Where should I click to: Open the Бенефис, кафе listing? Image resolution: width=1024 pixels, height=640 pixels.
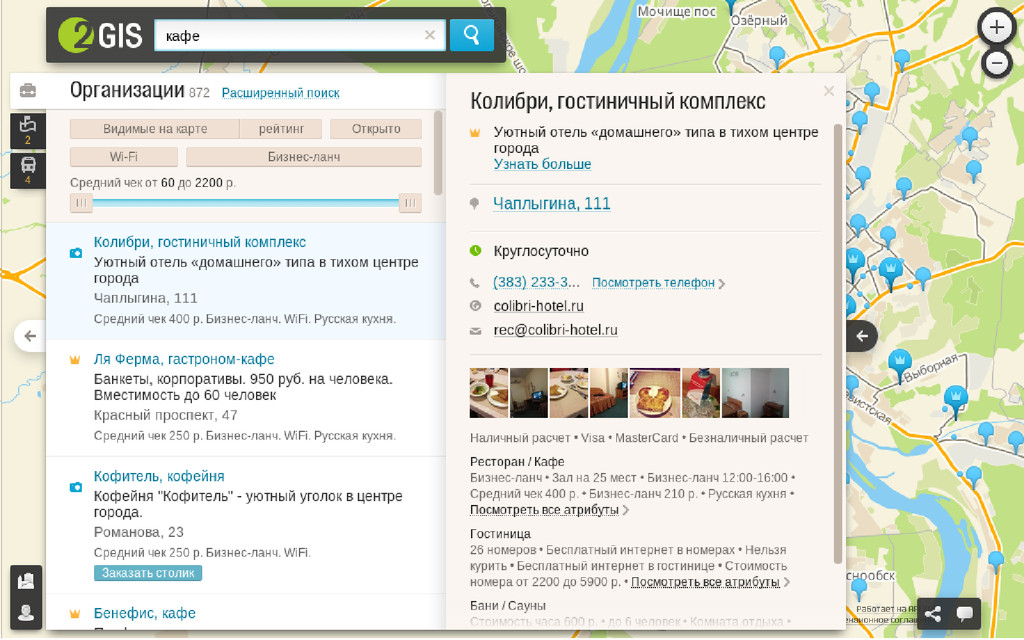pyautogui.click(x=145, y=613)
